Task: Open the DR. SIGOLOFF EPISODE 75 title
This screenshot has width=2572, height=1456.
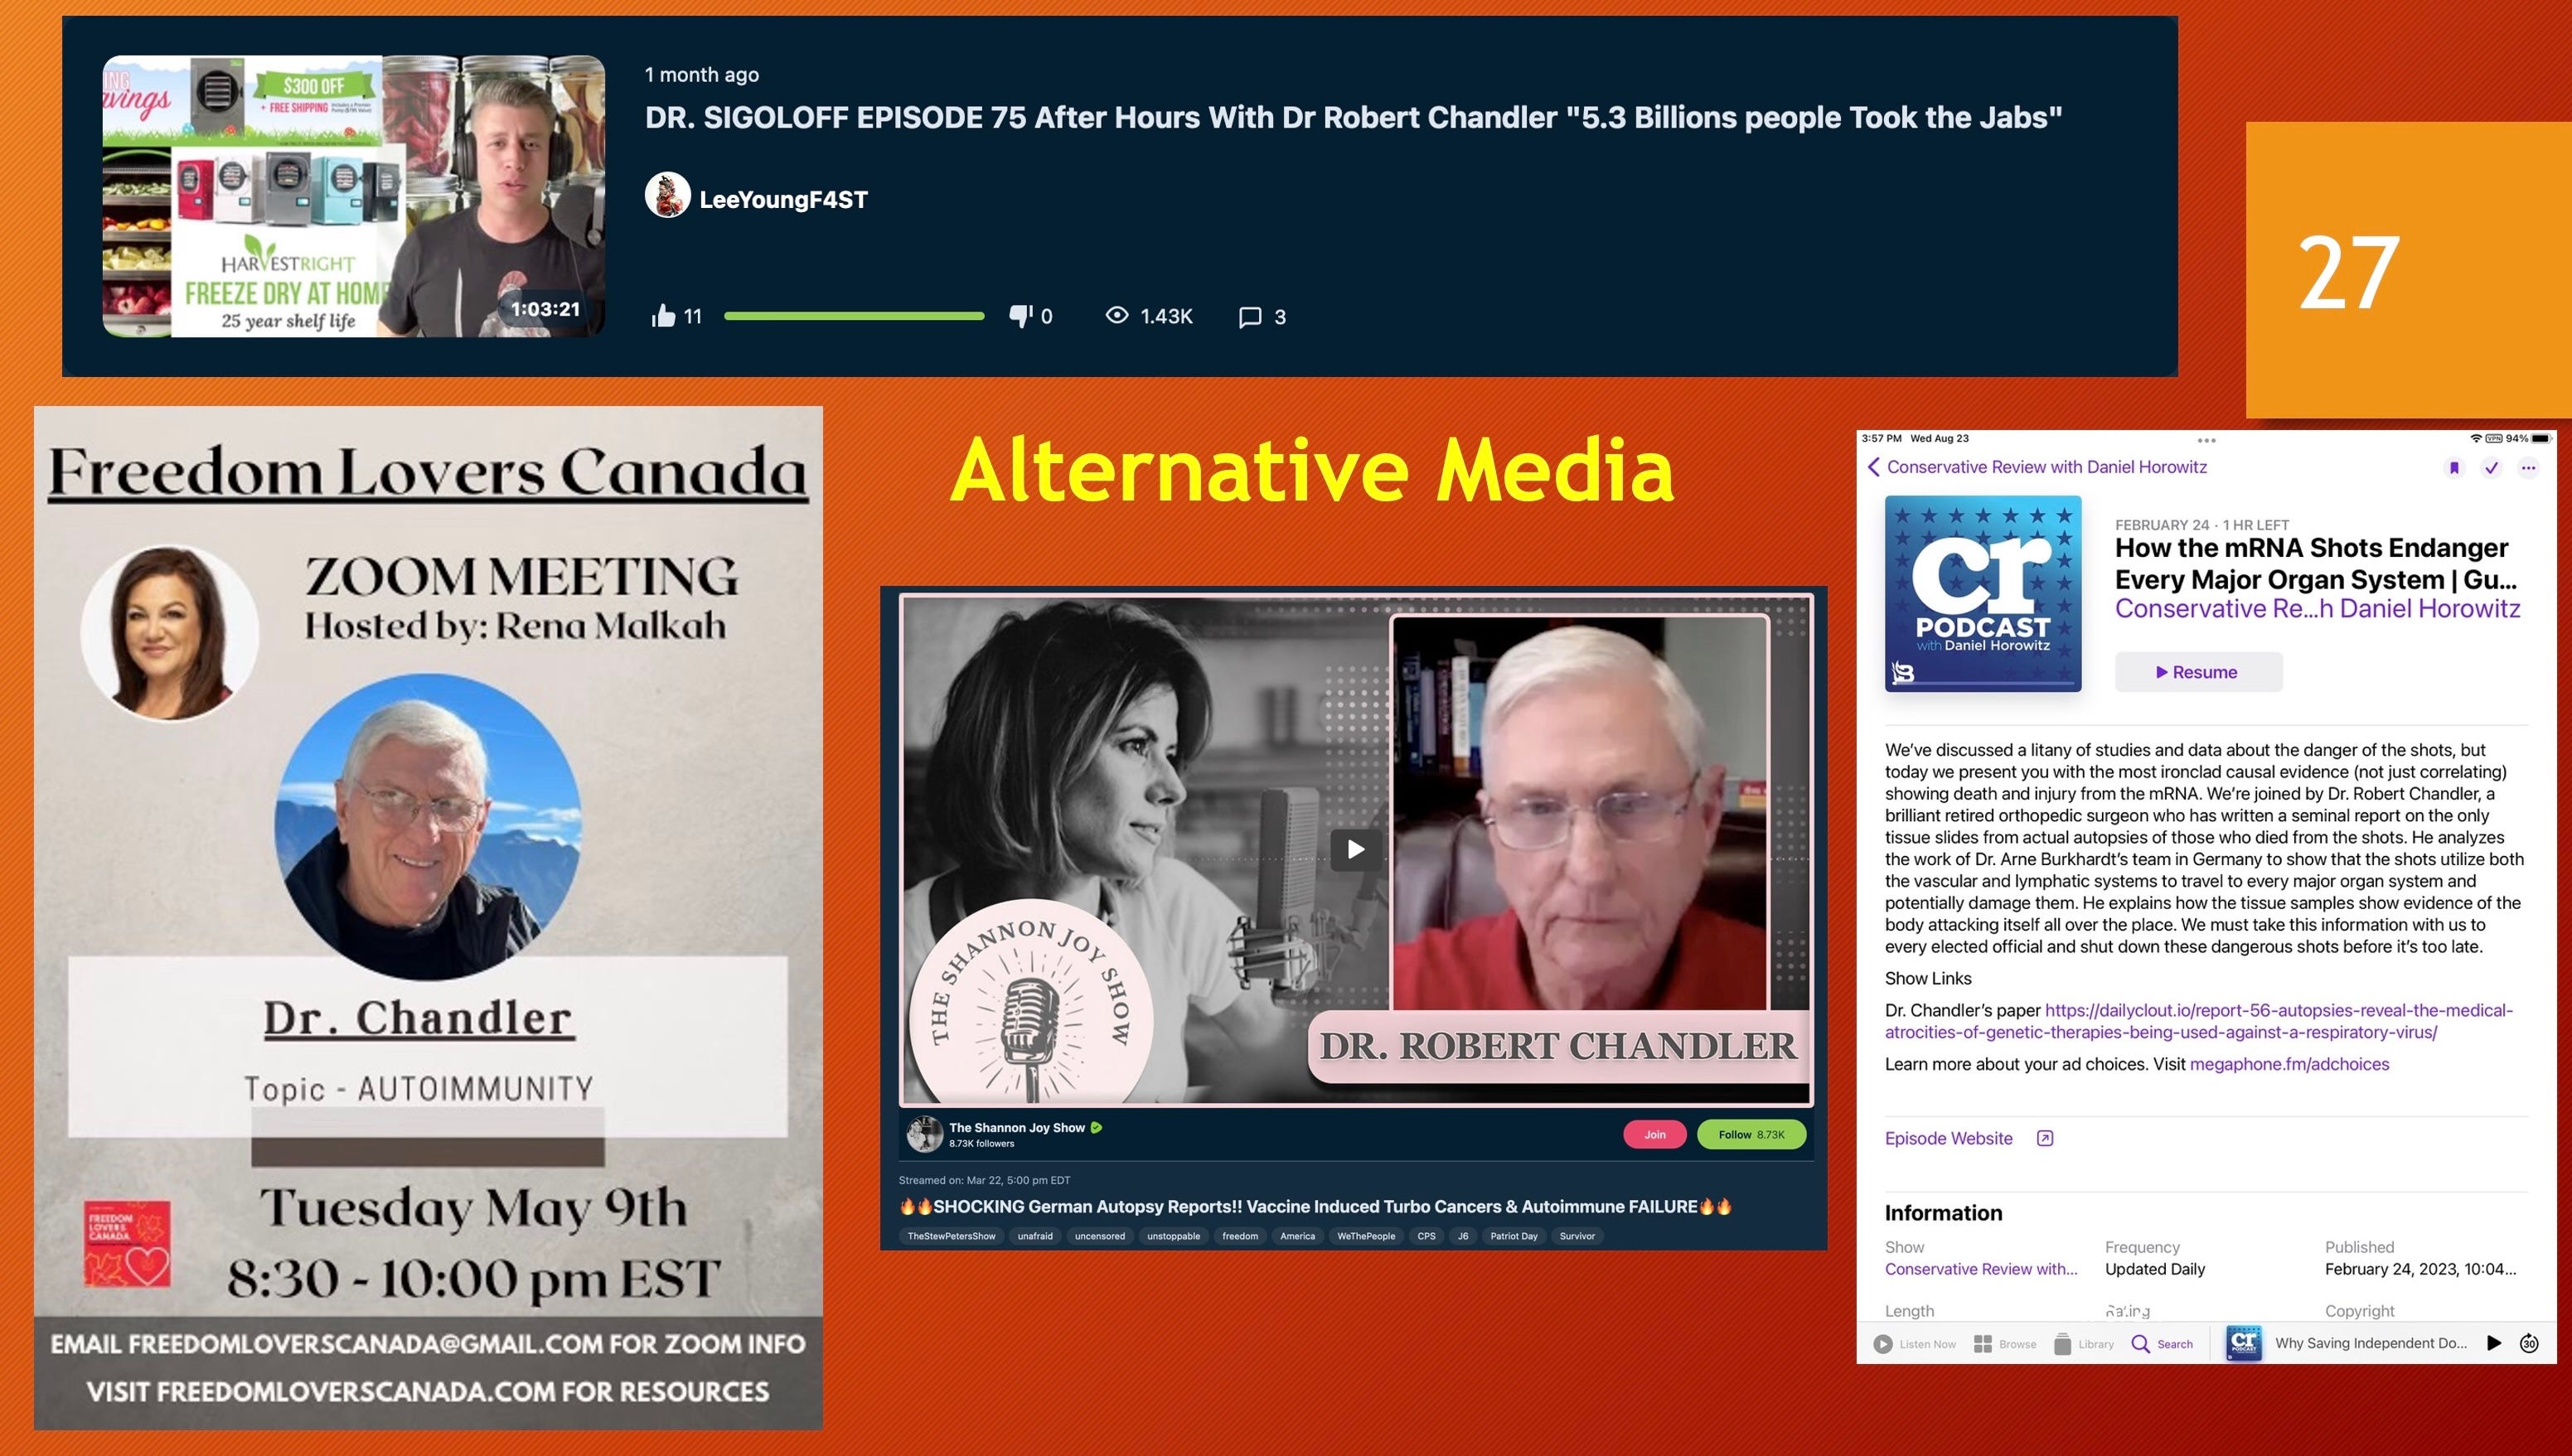Action: click(x=1353, y=117)
